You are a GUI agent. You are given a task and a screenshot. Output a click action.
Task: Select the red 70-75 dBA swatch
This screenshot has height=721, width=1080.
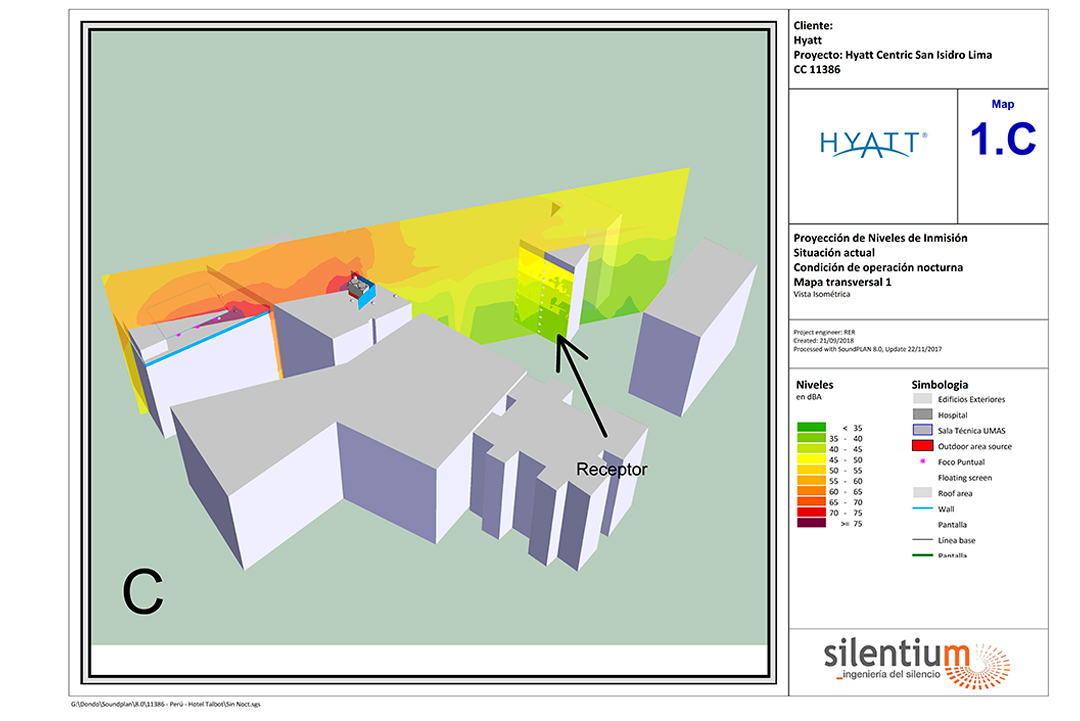point(811,512)
